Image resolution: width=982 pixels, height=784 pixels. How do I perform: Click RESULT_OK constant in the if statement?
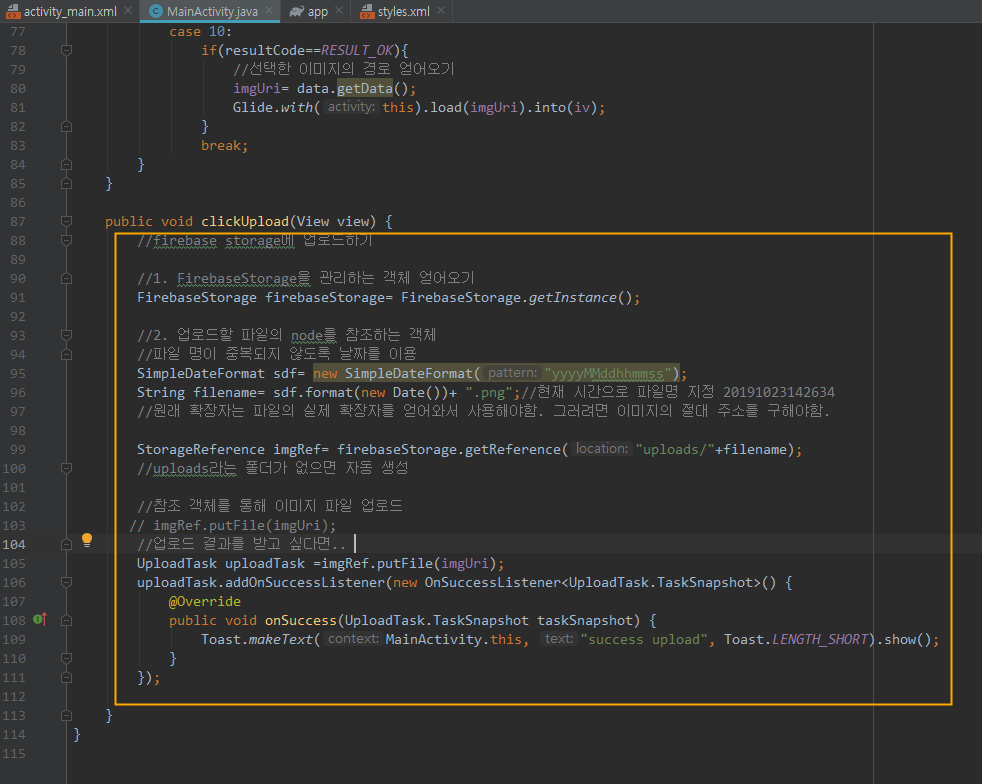(357, 50)
